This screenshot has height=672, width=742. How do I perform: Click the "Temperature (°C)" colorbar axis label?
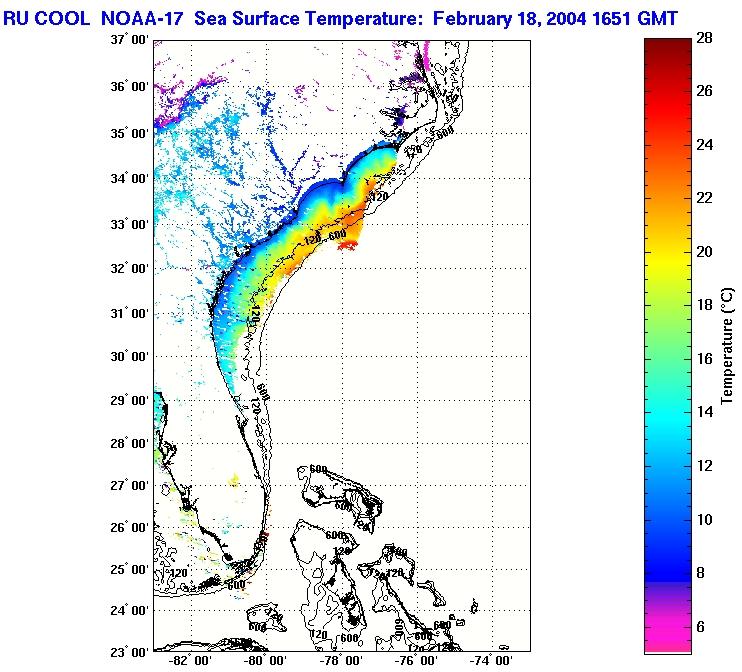[729, 345]
